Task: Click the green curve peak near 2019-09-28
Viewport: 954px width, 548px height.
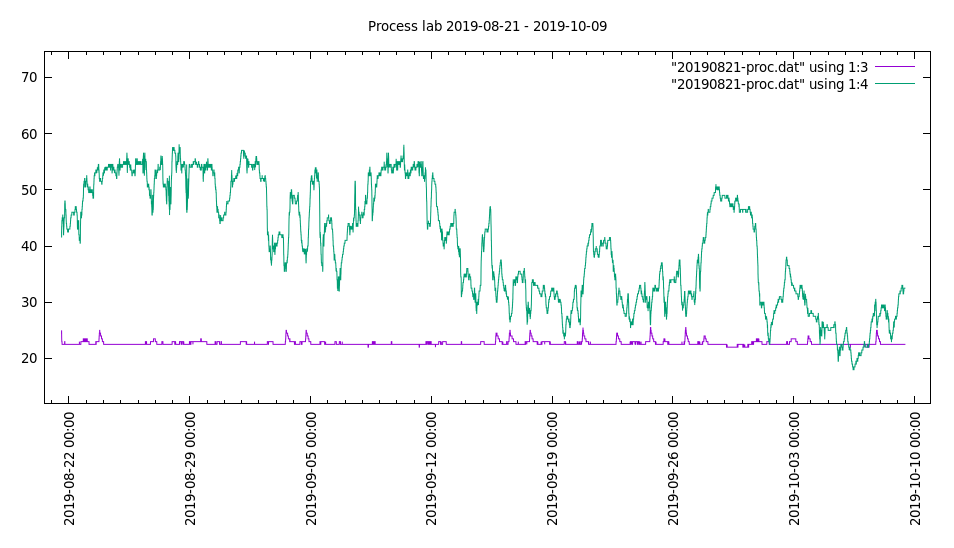Action: (x=717, y=186)
